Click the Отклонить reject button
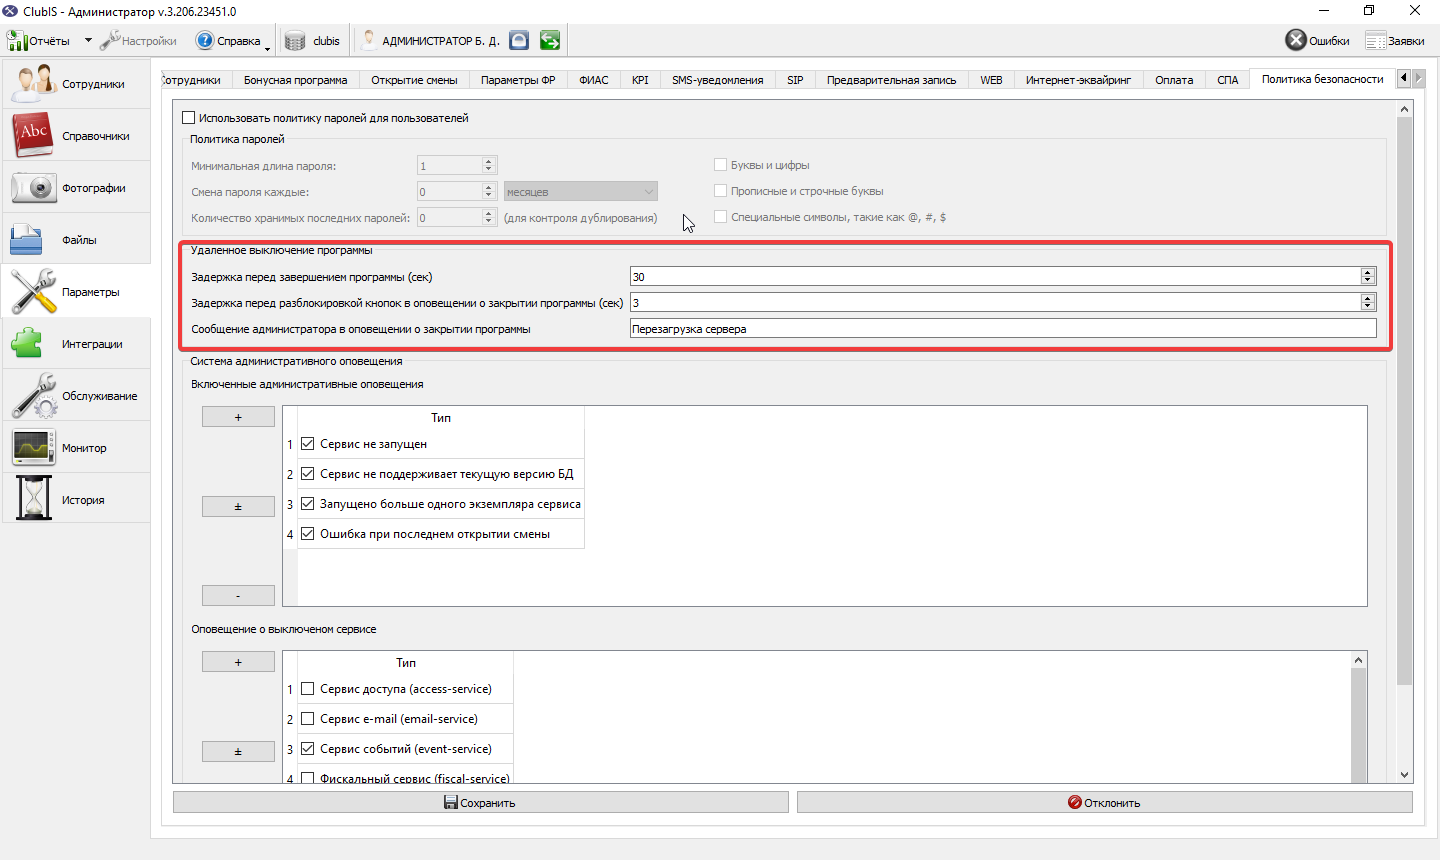Screen dimensions: 1440x860 pos(1104,802)
